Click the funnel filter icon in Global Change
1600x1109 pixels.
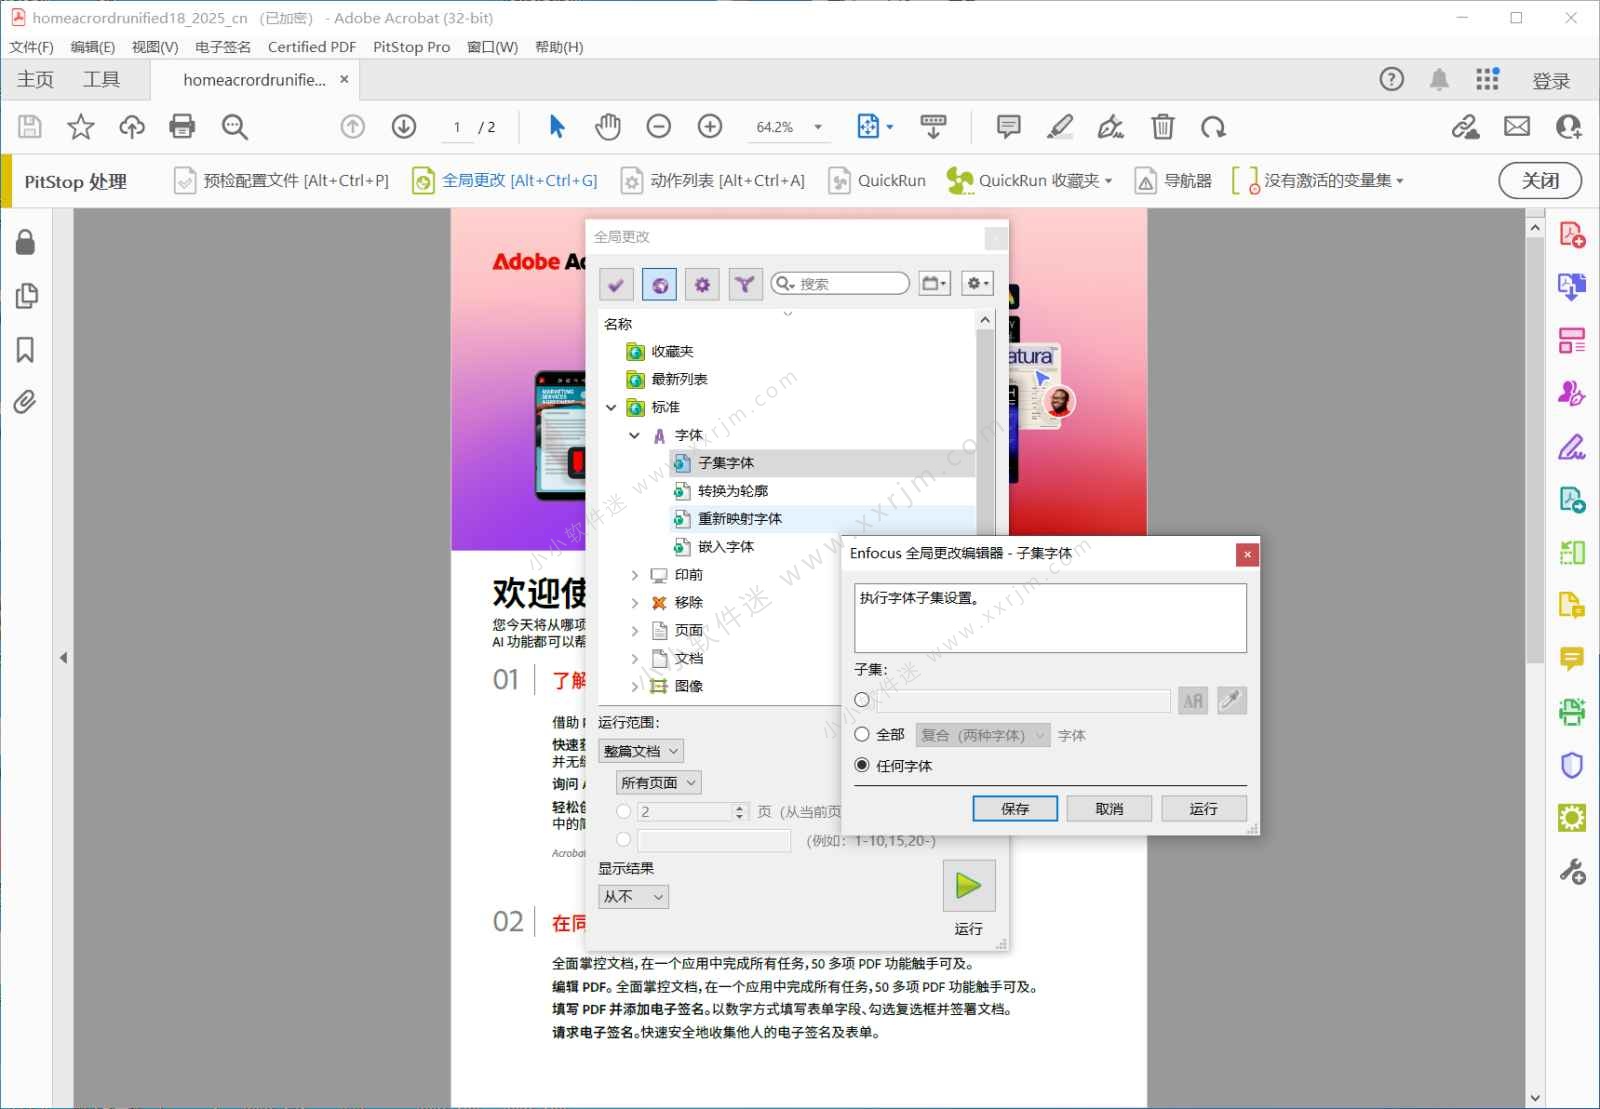(745, 284)
